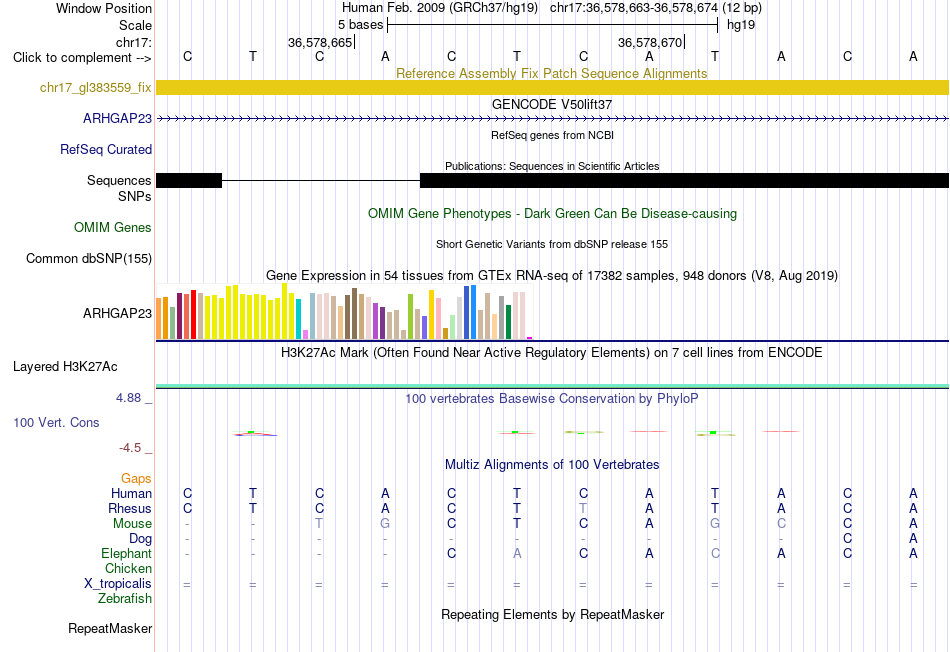Select the yellow fix patch alignment bar
This screenshot has height=652, width=950.
pyautogui.click(x=552, y=87)
